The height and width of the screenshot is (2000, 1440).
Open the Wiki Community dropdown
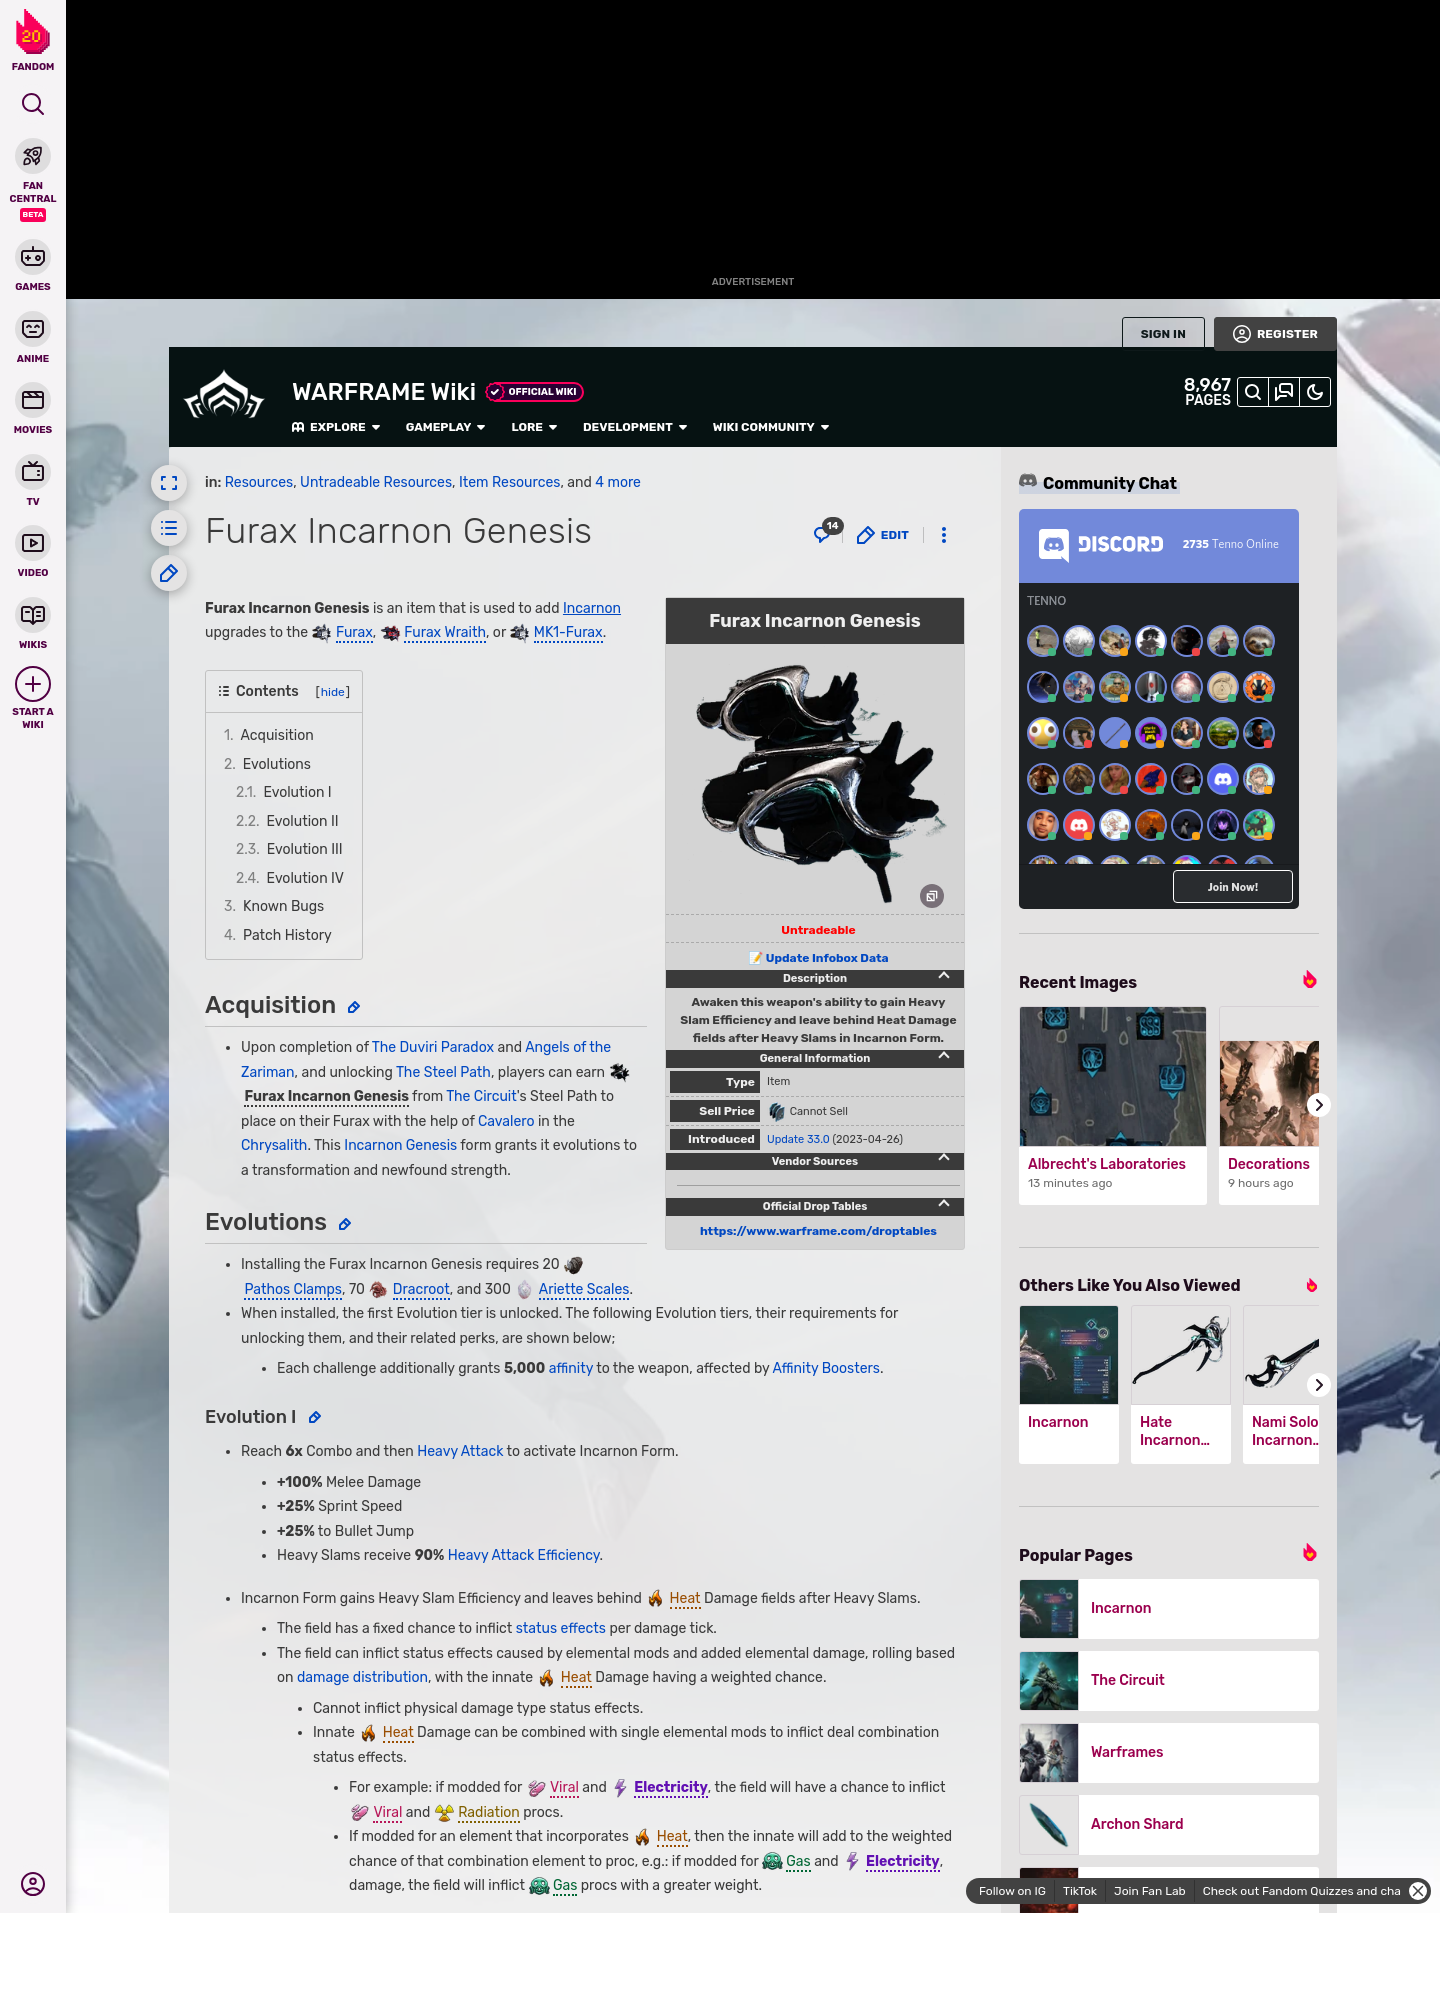pyautogui.click(x=771, y=427)
